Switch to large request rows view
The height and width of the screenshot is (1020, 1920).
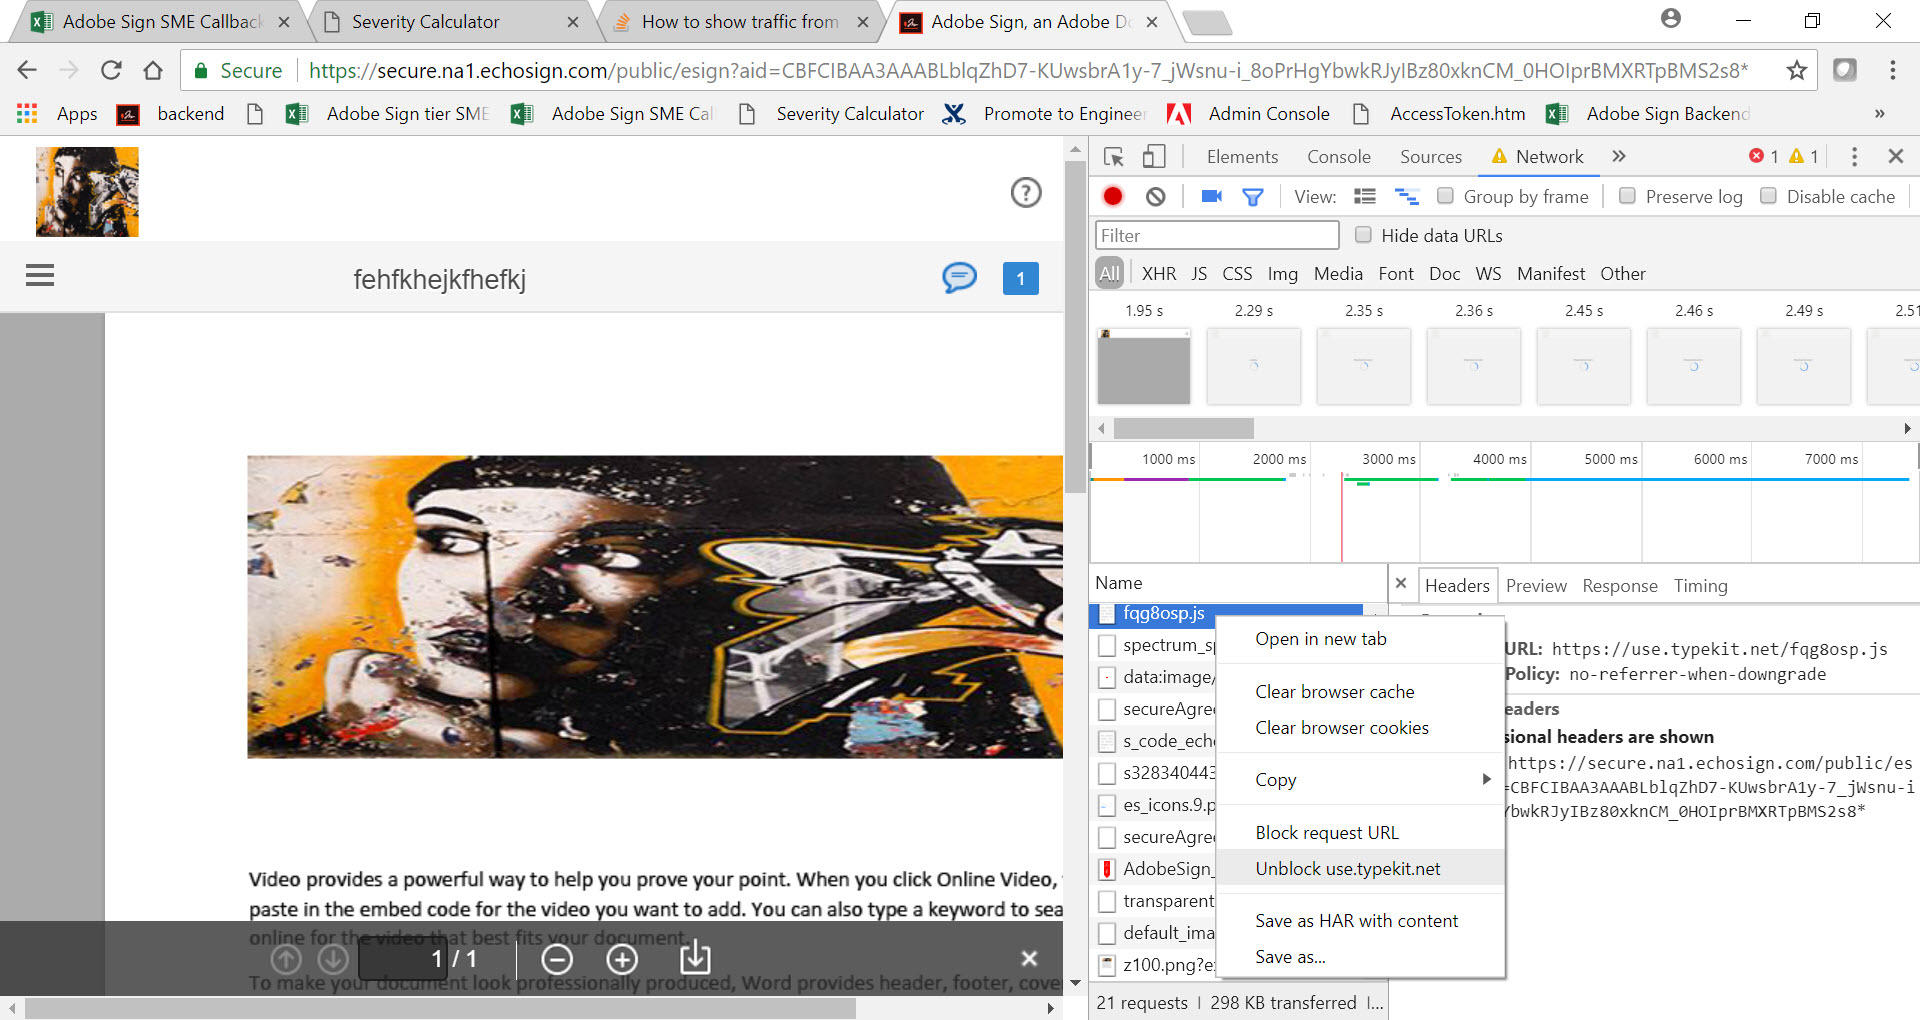[x=1364, y=196]
